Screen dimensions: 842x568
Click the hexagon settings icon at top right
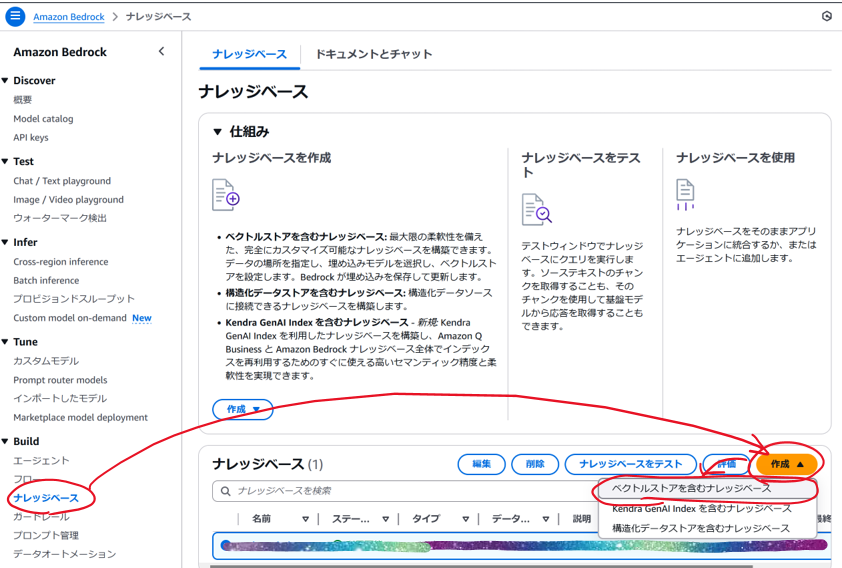(827, 16)
